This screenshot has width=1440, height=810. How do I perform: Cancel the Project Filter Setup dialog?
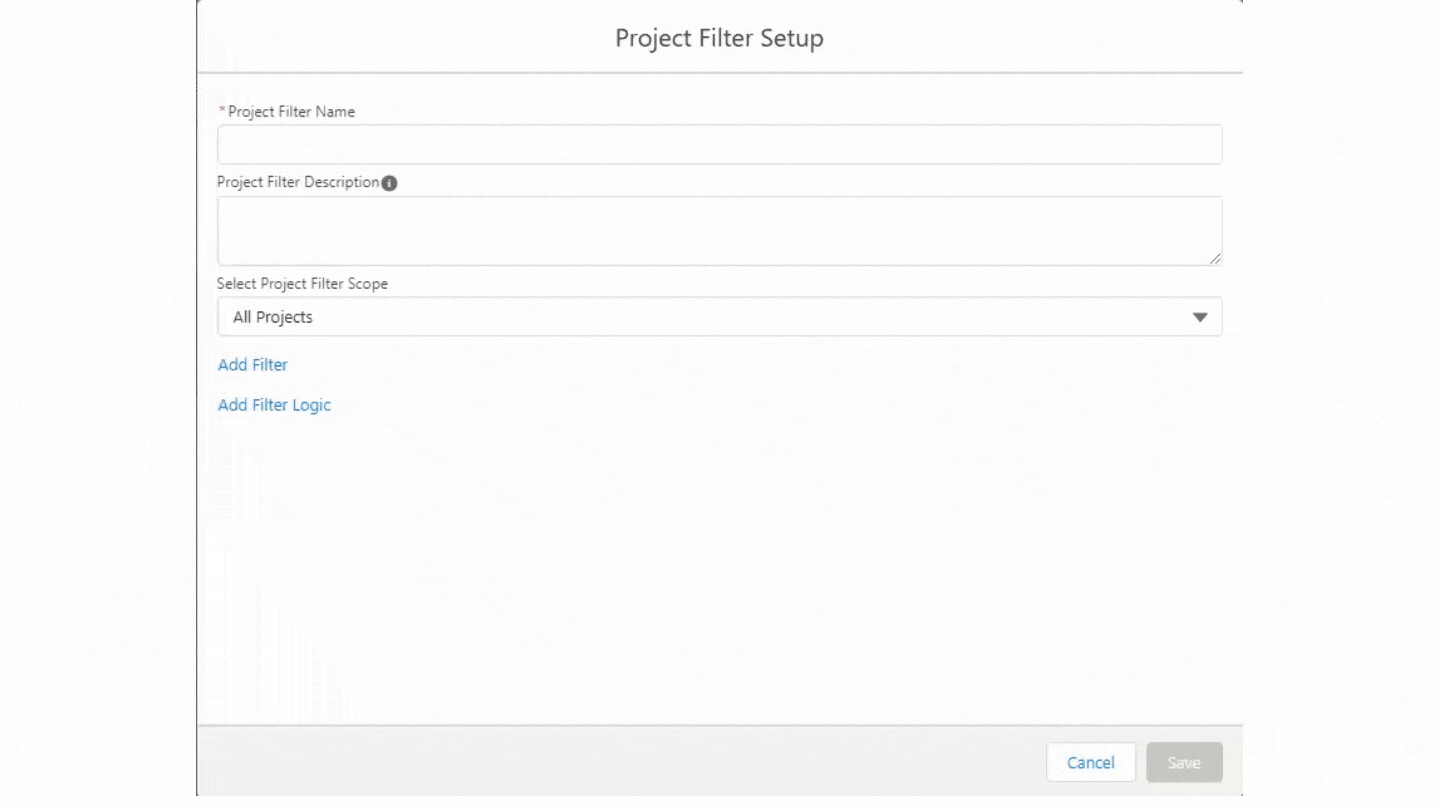1091,762
